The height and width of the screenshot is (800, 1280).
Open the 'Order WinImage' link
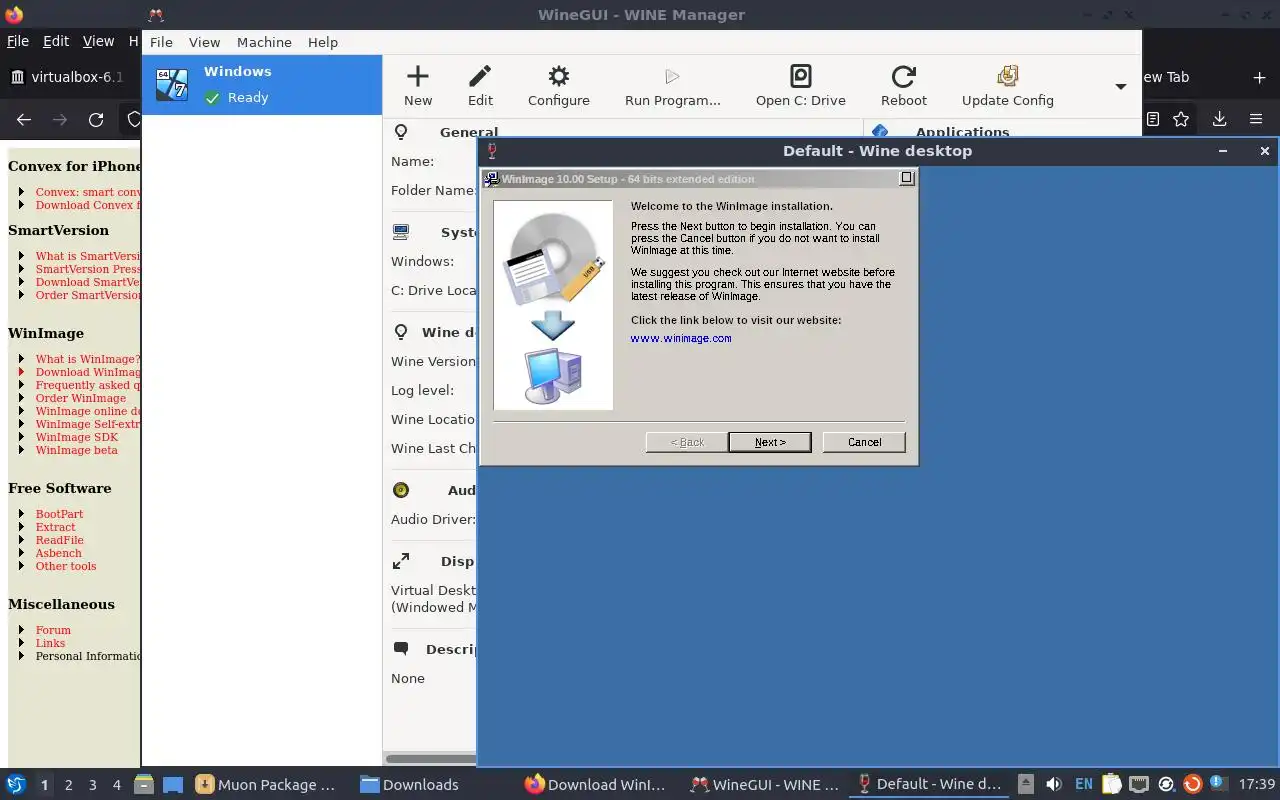click(x=81, y=398)
